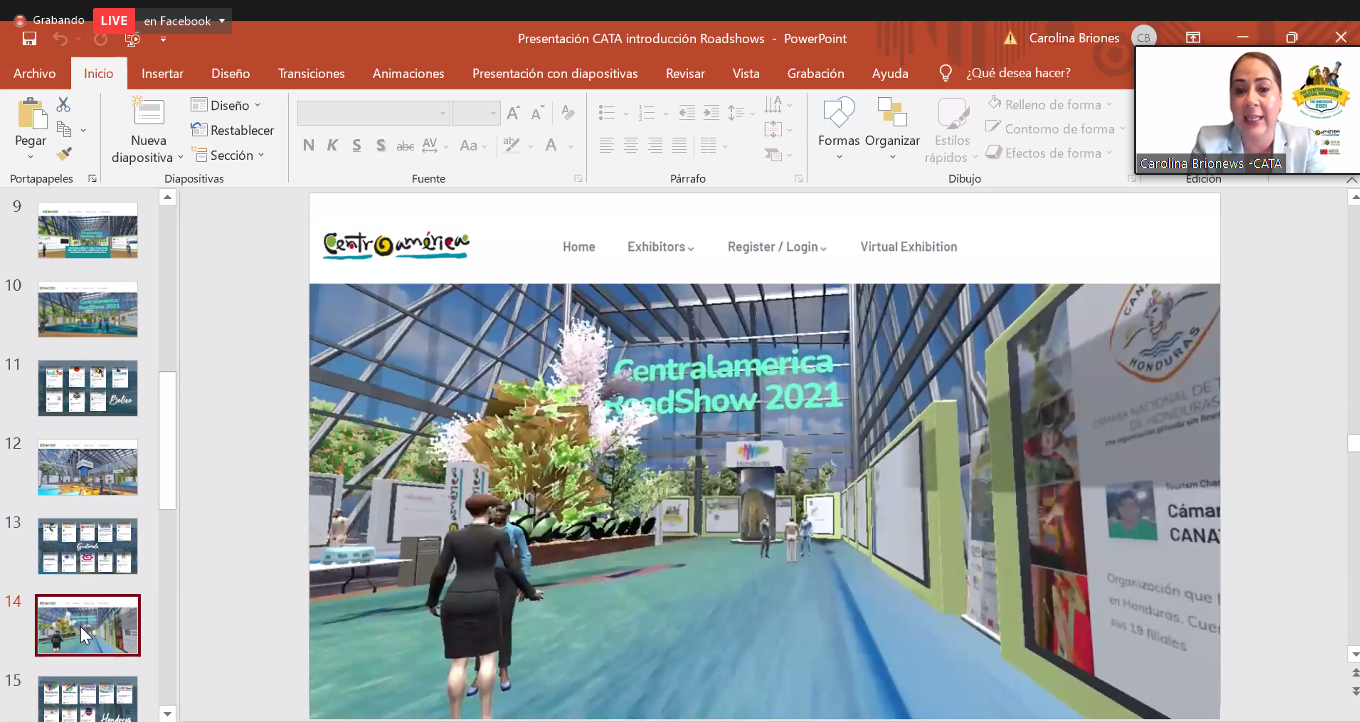Copy selection with the copy icon
The height and width of the screenshot is (722, 1360).
[64, 129]
